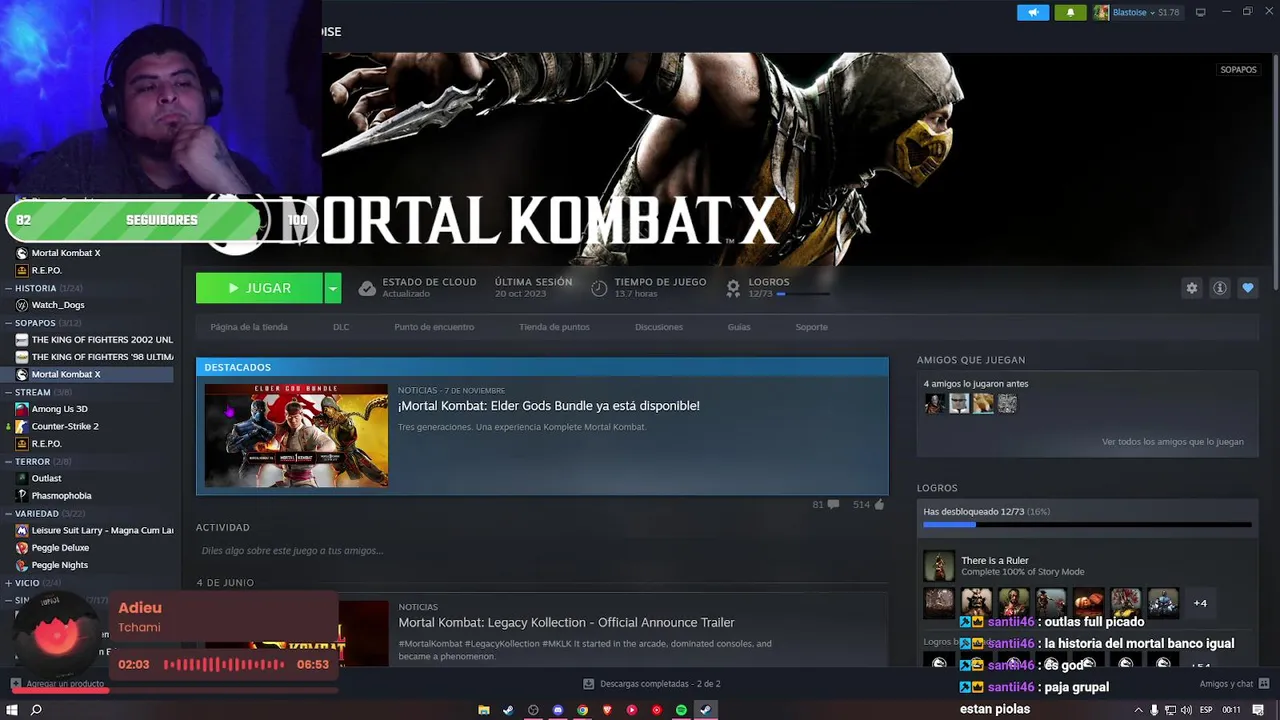This screenshot has height=720, width=1280.
Task: Open the game info circle icon
Action: coord(1219,288)
